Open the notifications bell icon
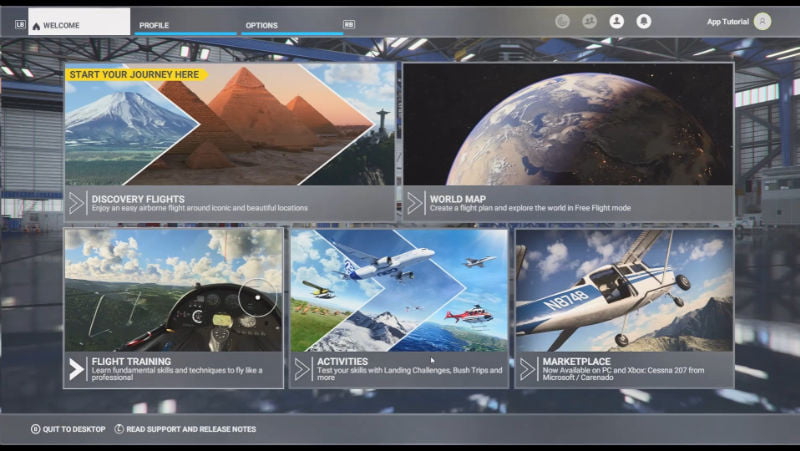This screenshot has height=451, width=800. [x=644, y=21]
